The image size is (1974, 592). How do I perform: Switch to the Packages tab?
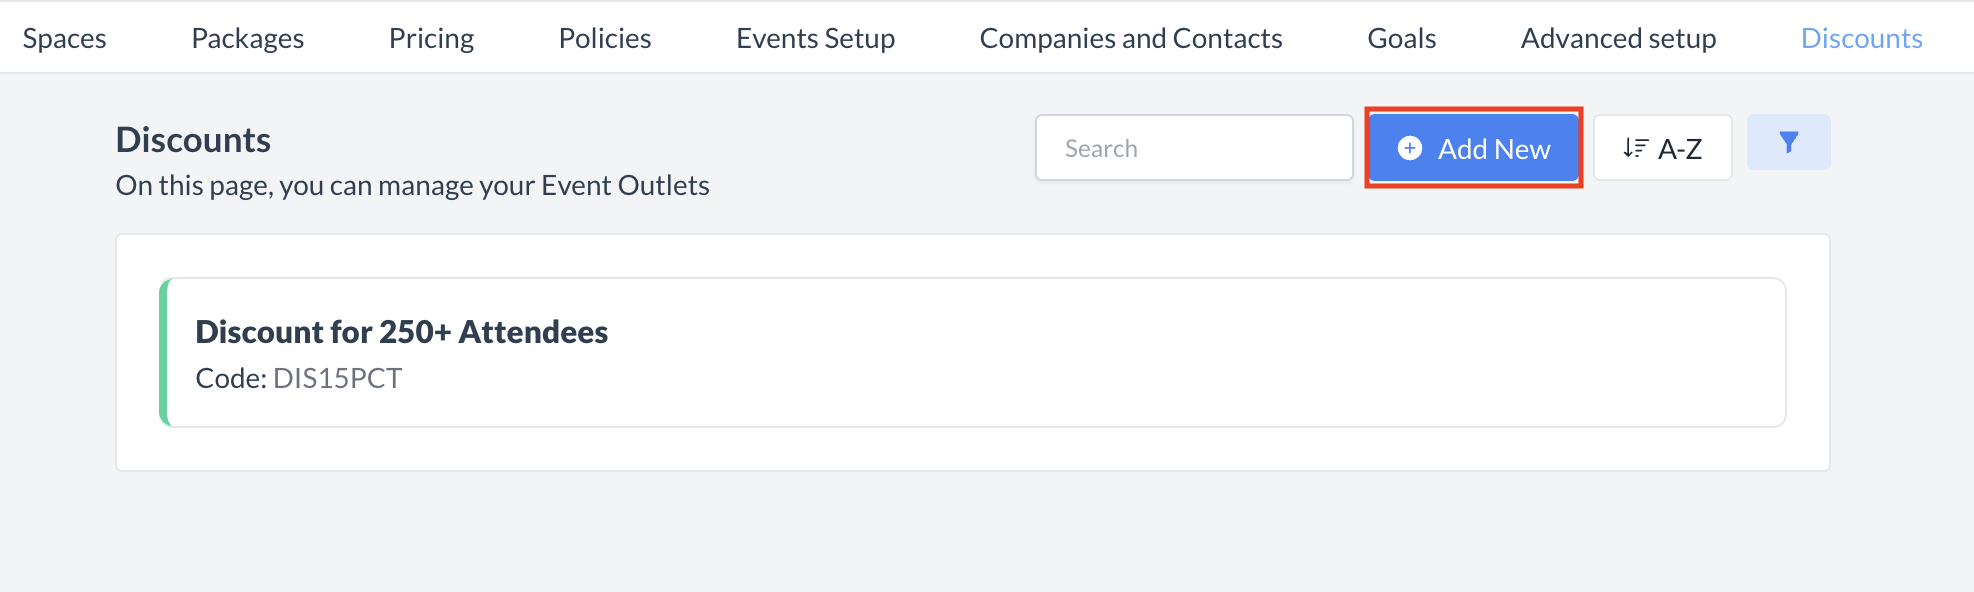248,38
